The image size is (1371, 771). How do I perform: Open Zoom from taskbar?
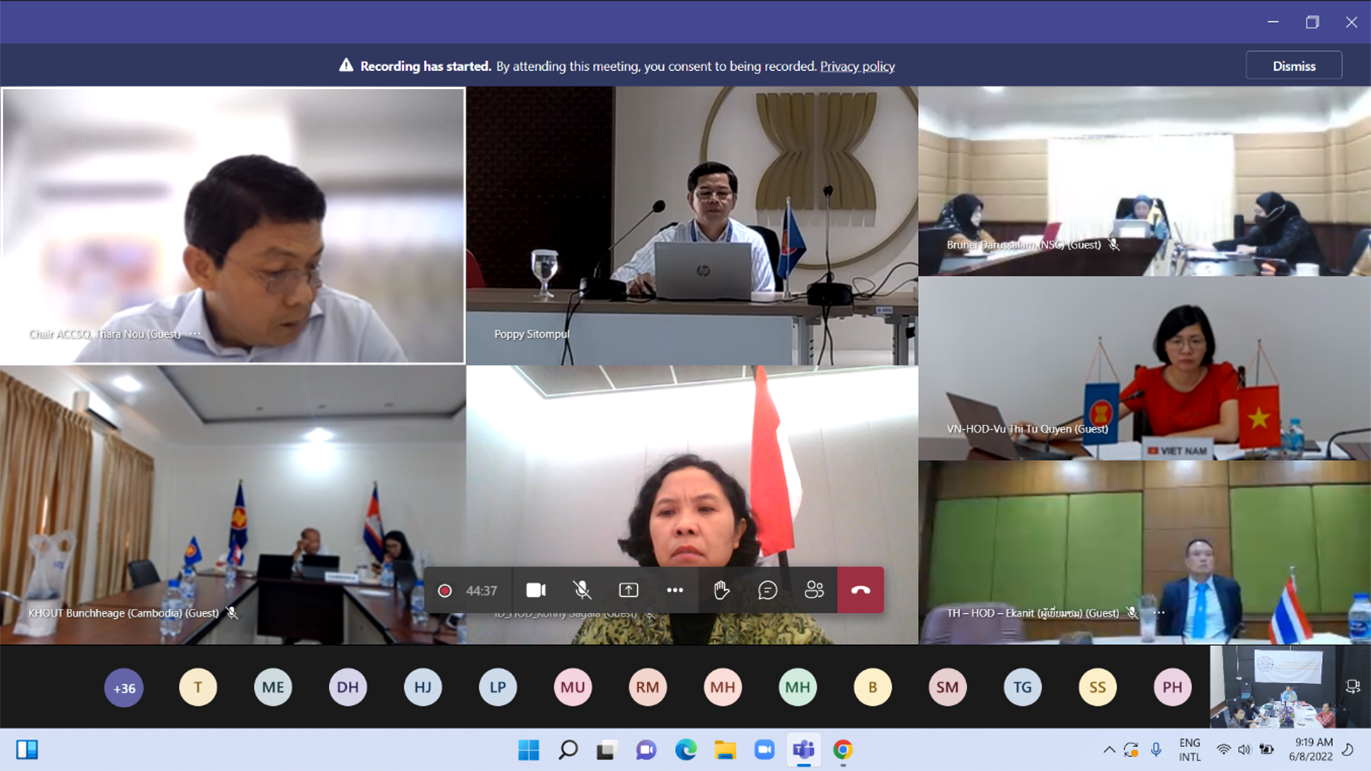coord(764,750)
